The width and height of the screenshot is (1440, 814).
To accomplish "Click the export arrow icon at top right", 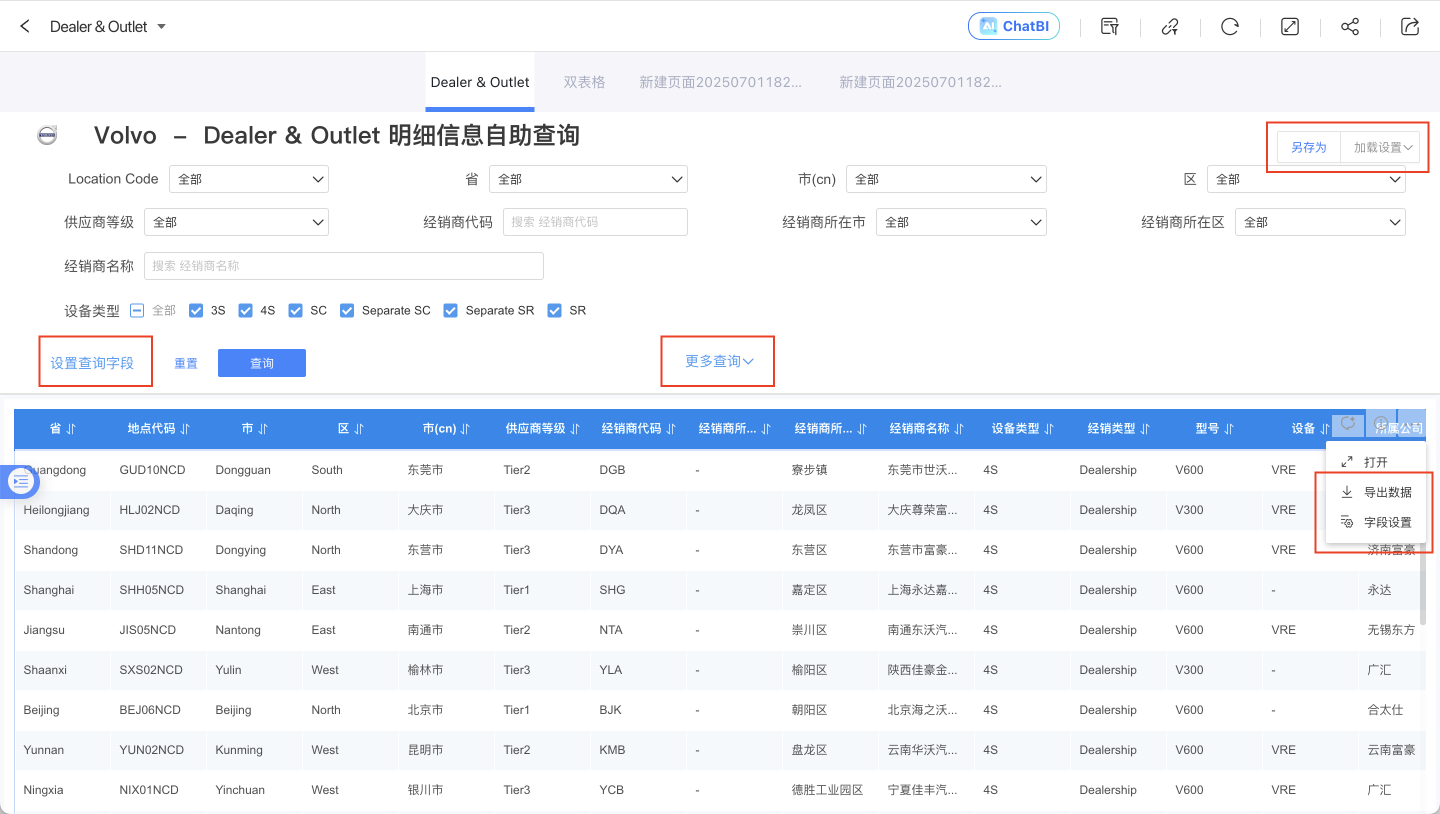I will tap(1410, 27).
